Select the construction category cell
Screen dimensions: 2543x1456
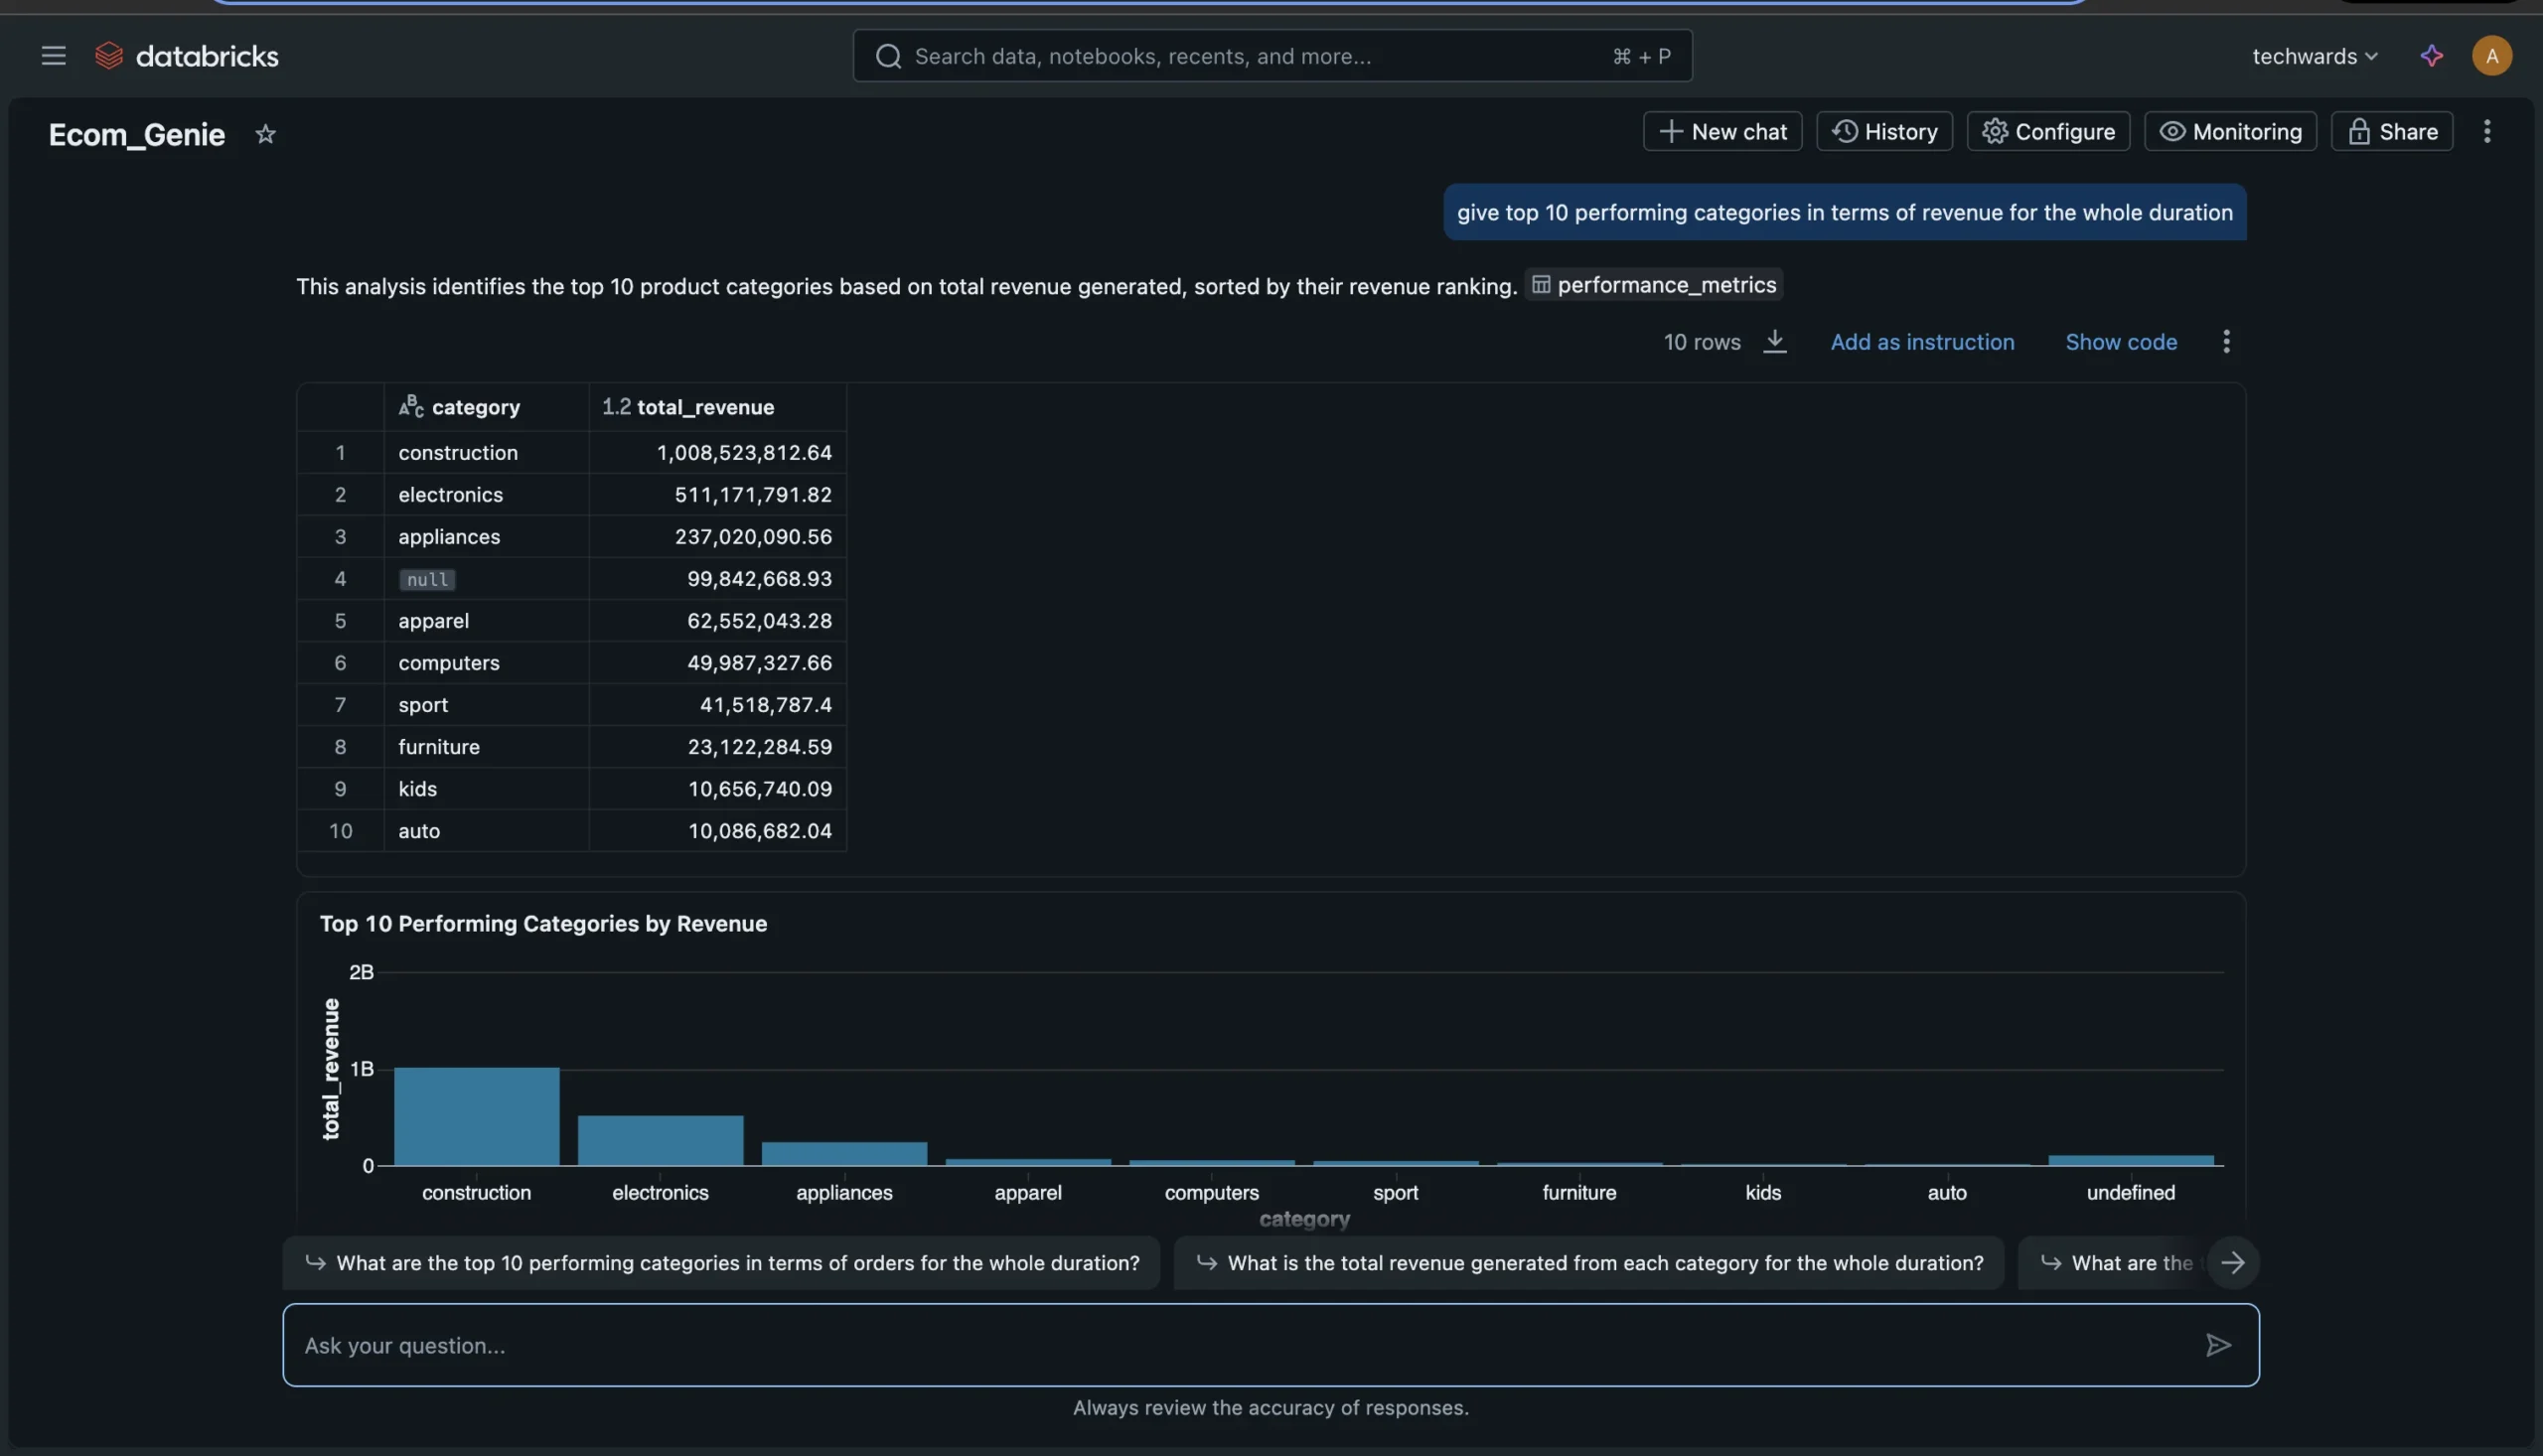(486, 453)
